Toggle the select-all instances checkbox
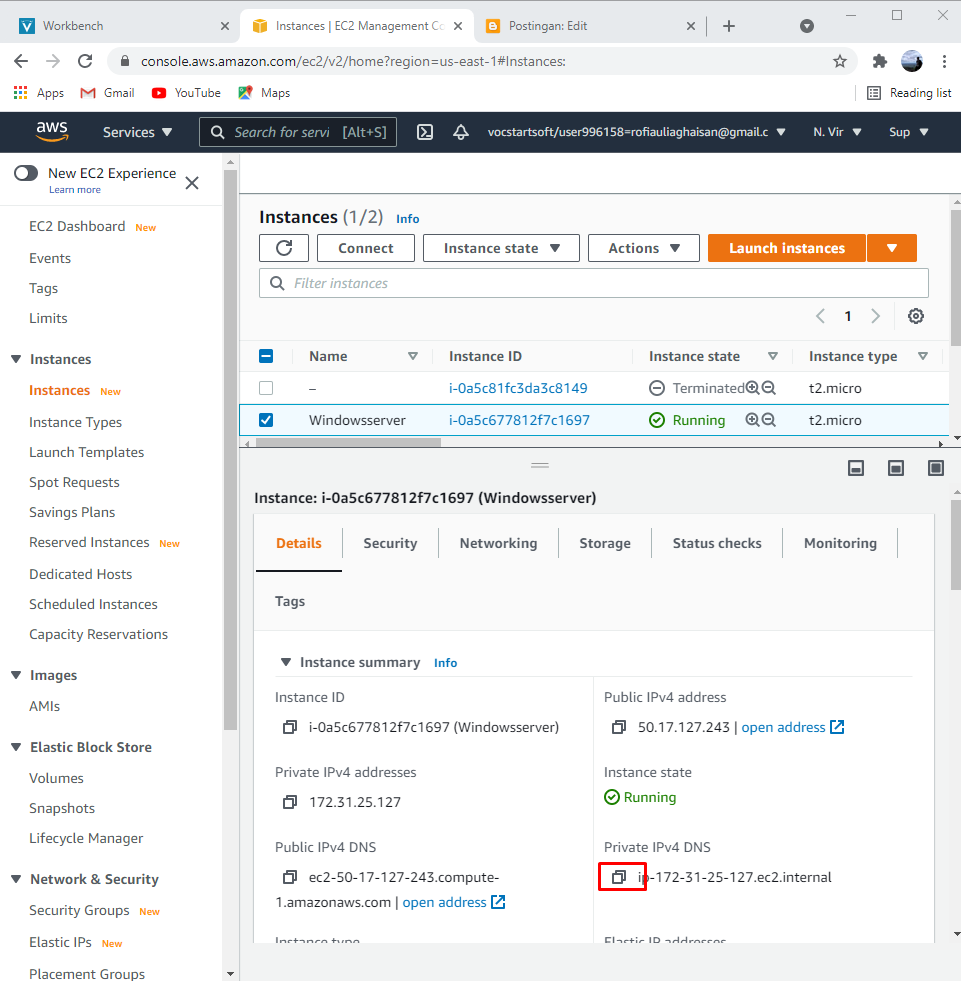The image size is (961, 981). coord(266,356)
